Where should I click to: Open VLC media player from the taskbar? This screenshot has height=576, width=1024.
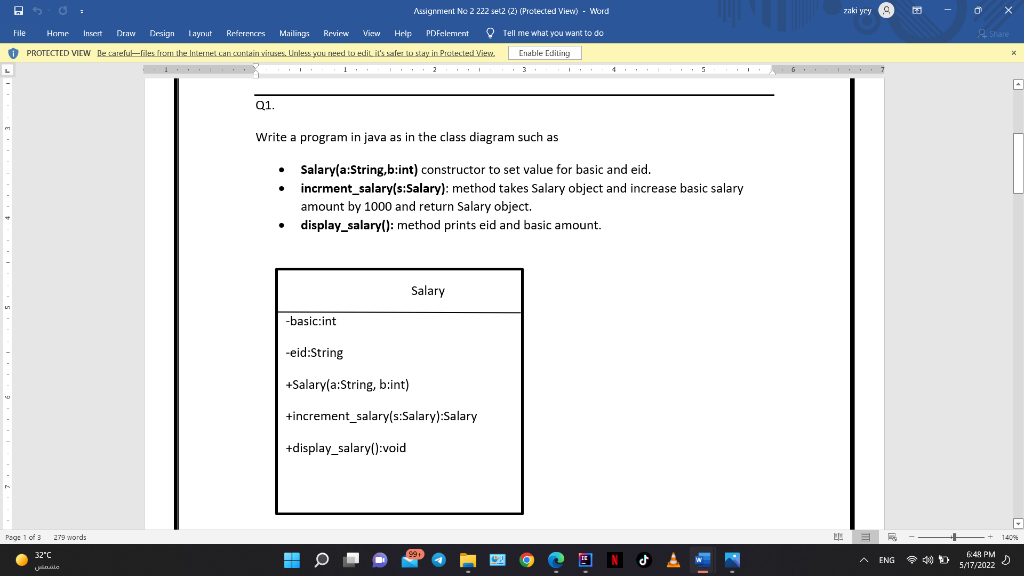click(x=673, y=560)
